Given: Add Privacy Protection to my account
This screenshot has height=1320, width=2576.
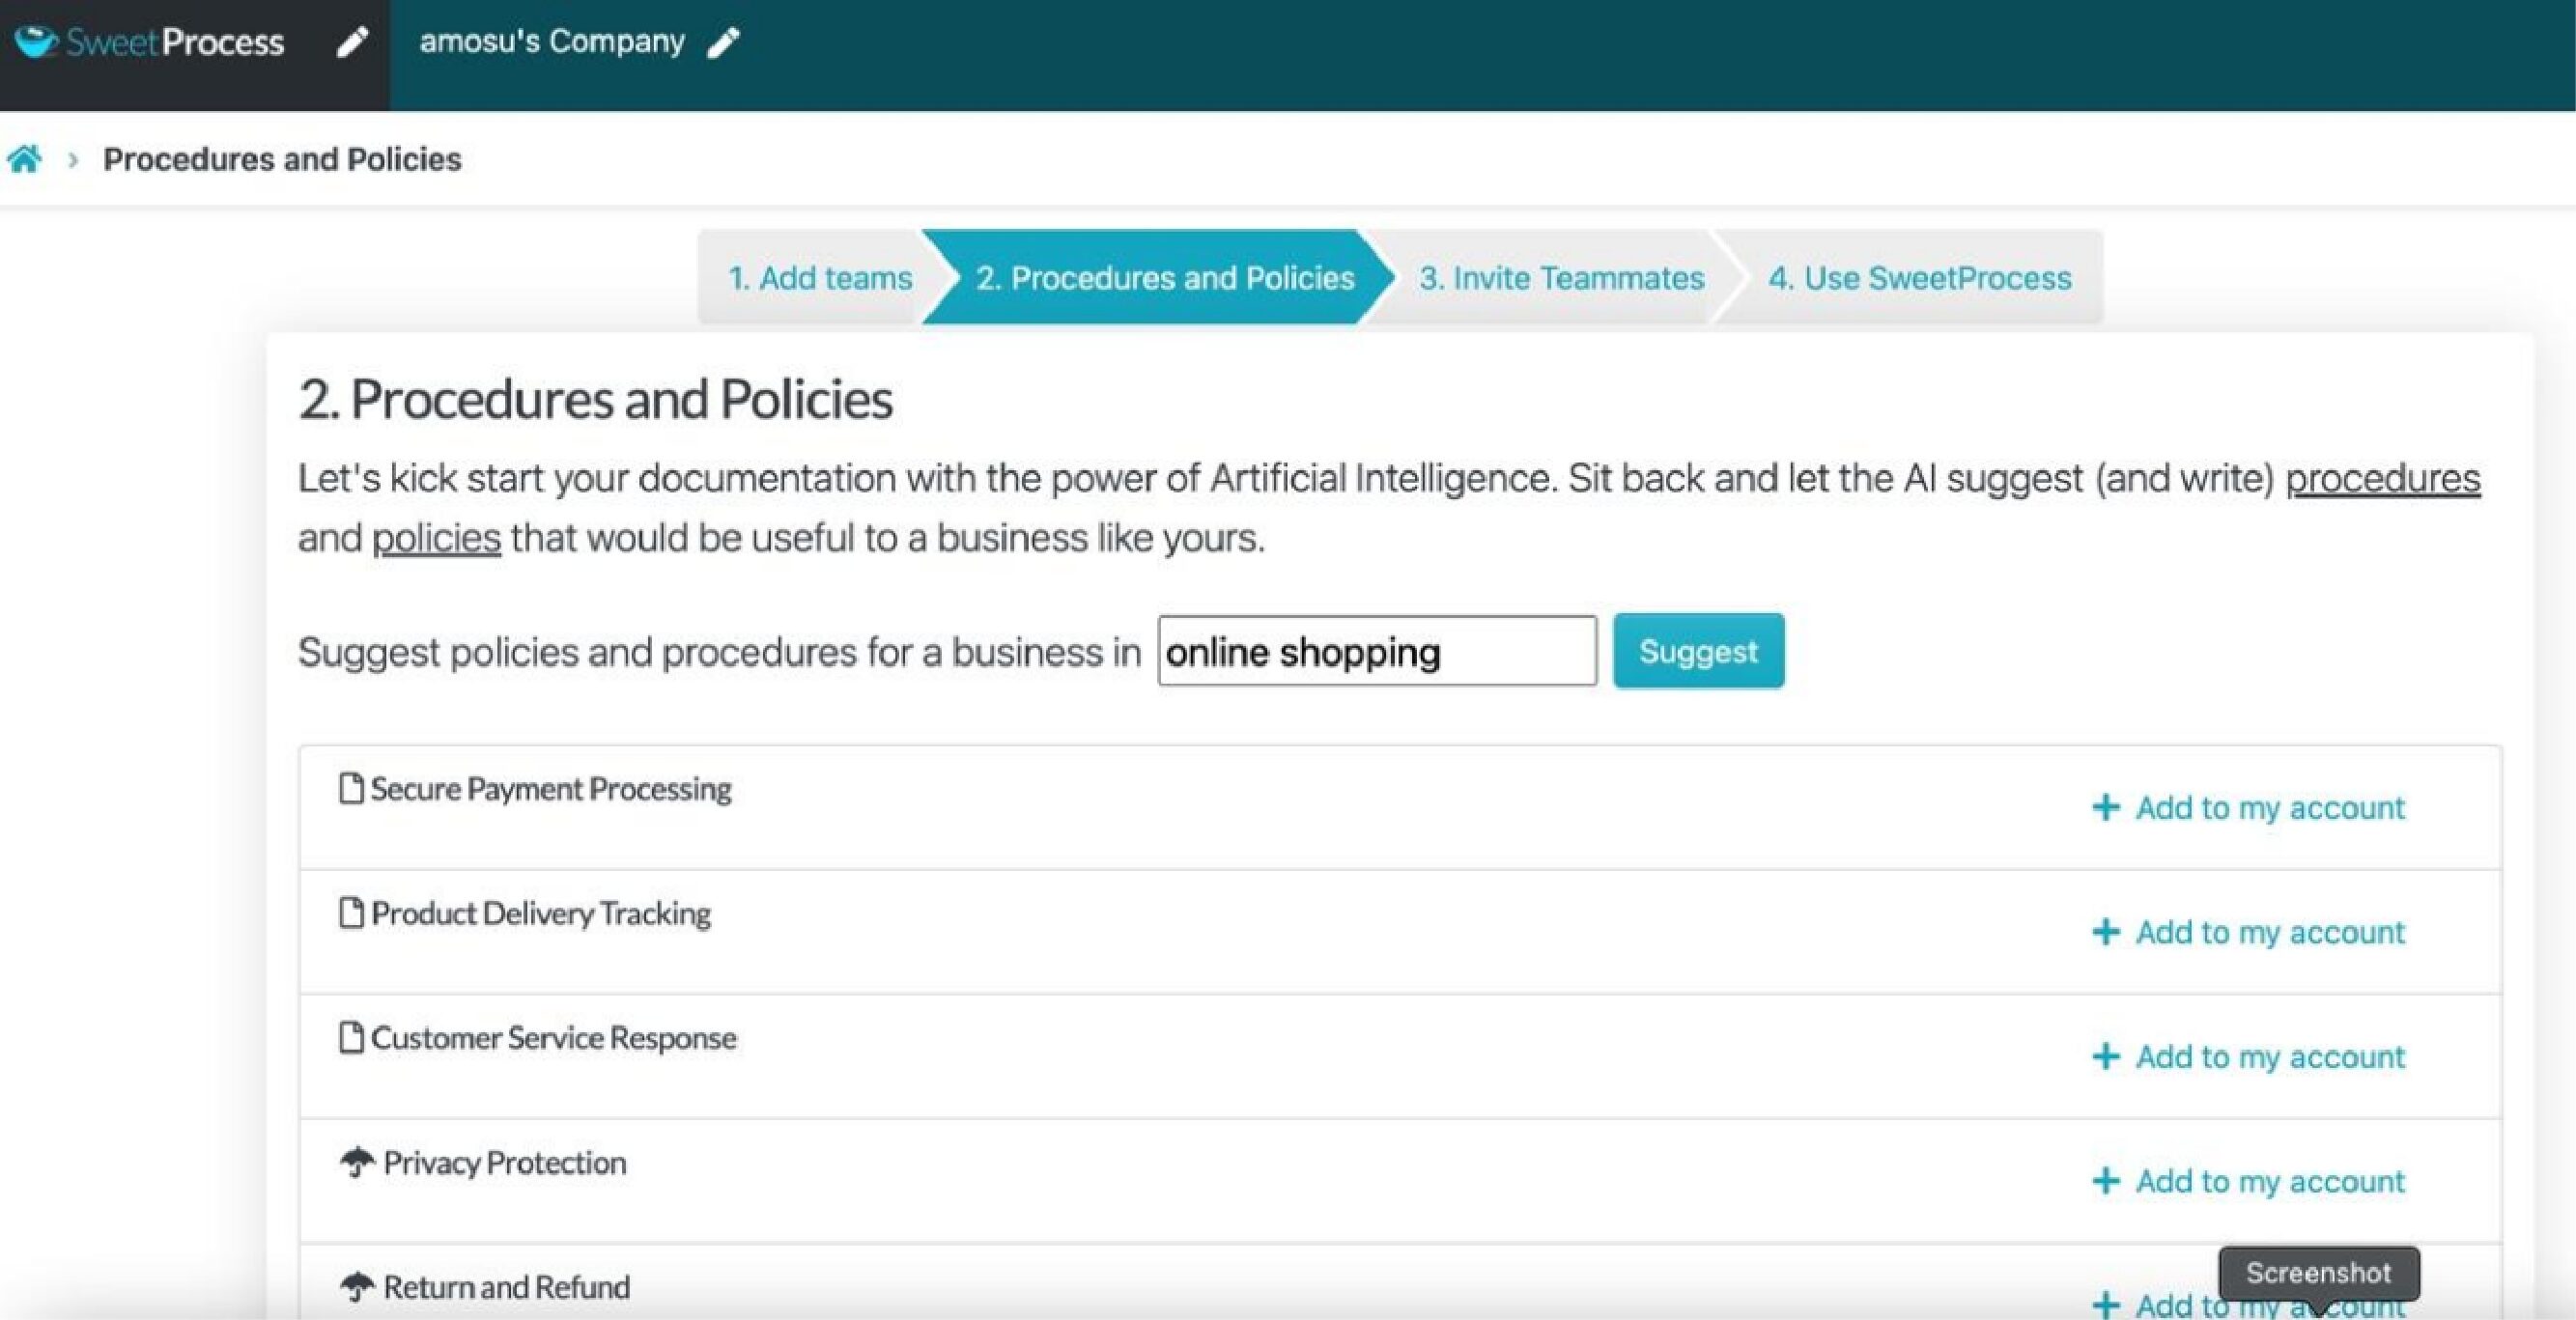Looking at the screenshot, I should point(2248,1181).
